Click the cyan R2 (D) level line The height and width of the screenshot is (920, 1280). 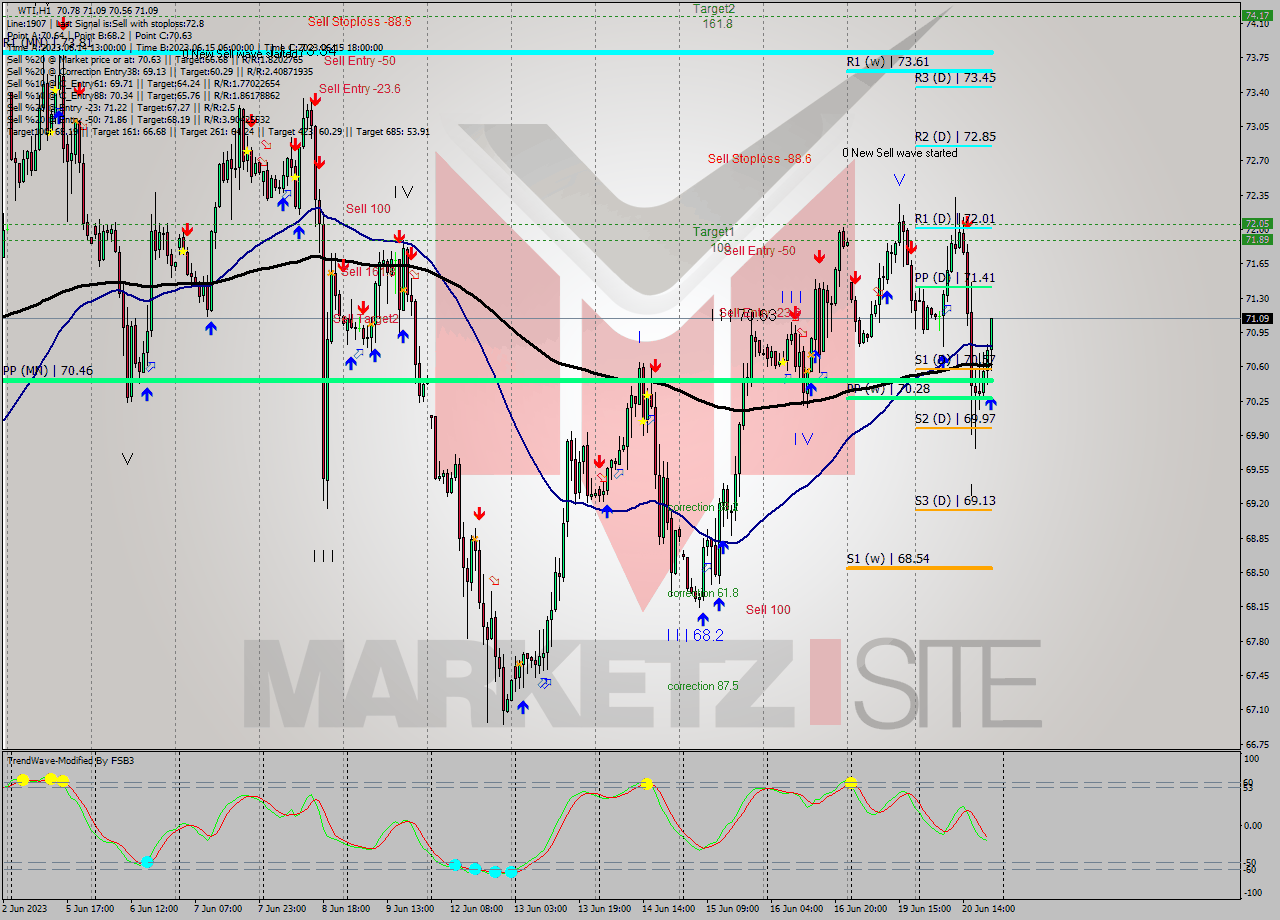pos(953,146)
